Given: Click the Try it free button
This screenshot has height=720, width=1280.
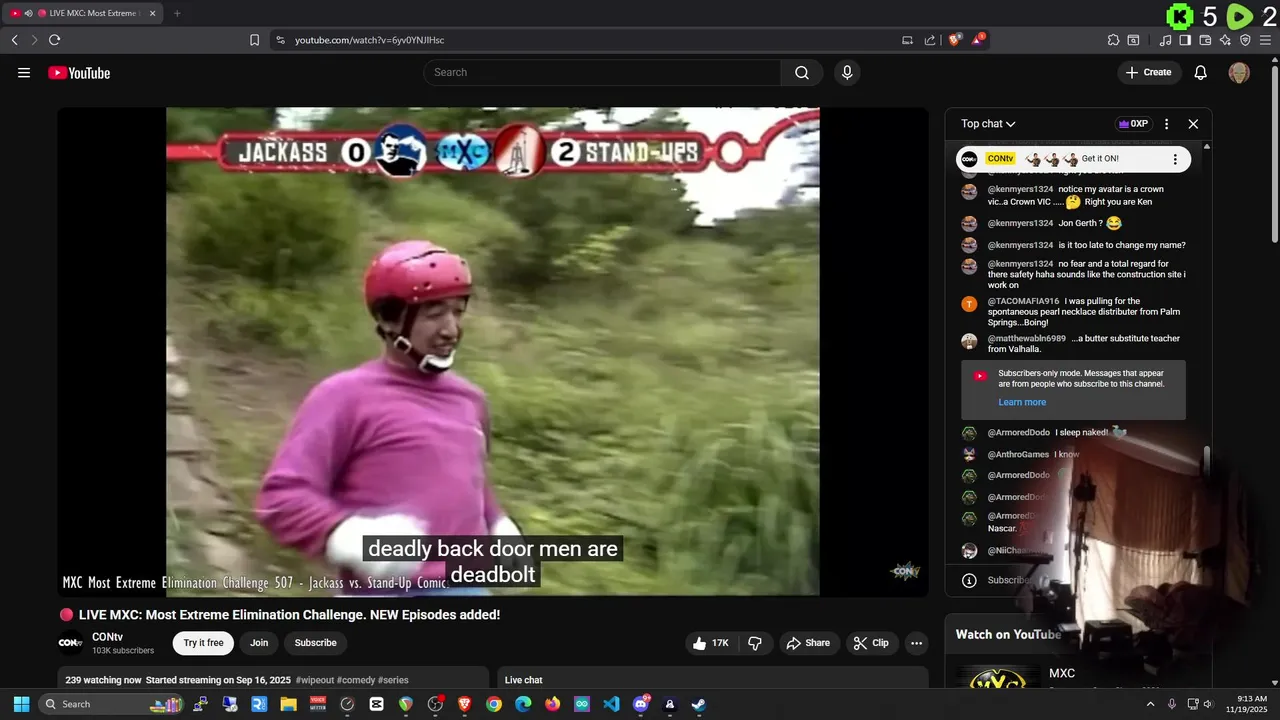Looking at the screenshot, I should [203, 643].
